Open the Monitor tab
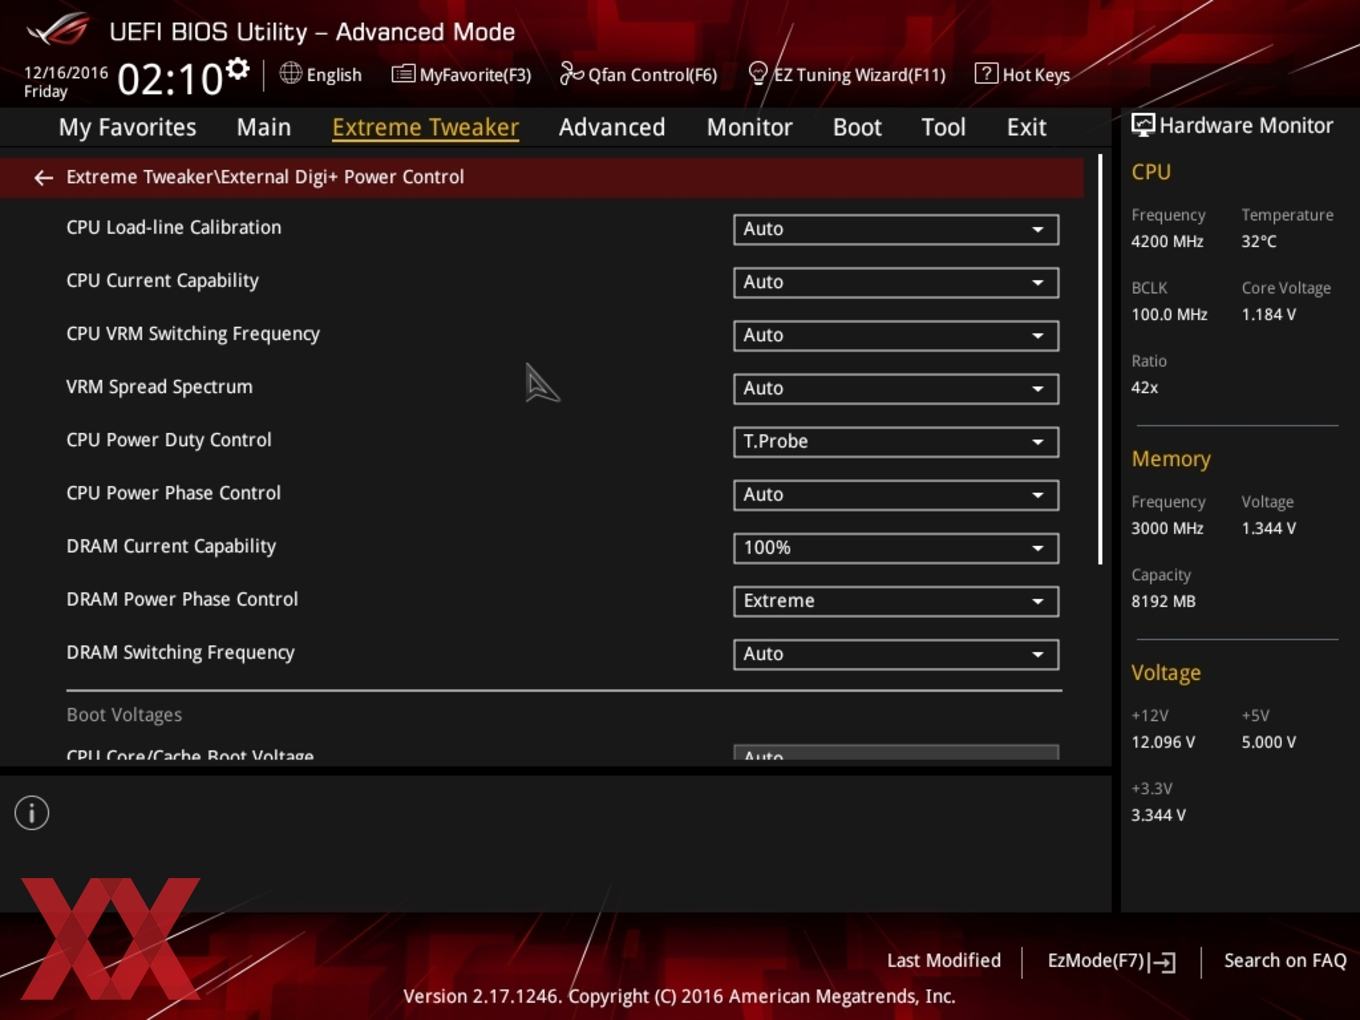 click(x=749, y=127)
